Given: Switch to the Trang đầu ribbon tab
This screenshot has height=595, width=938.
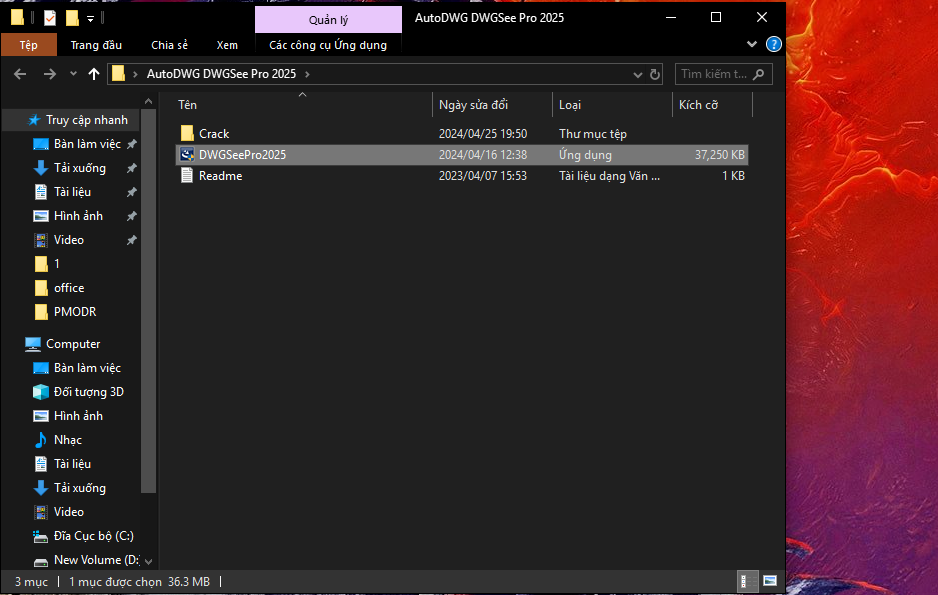Looking at the screenshot, I should [x=96, y=45].
